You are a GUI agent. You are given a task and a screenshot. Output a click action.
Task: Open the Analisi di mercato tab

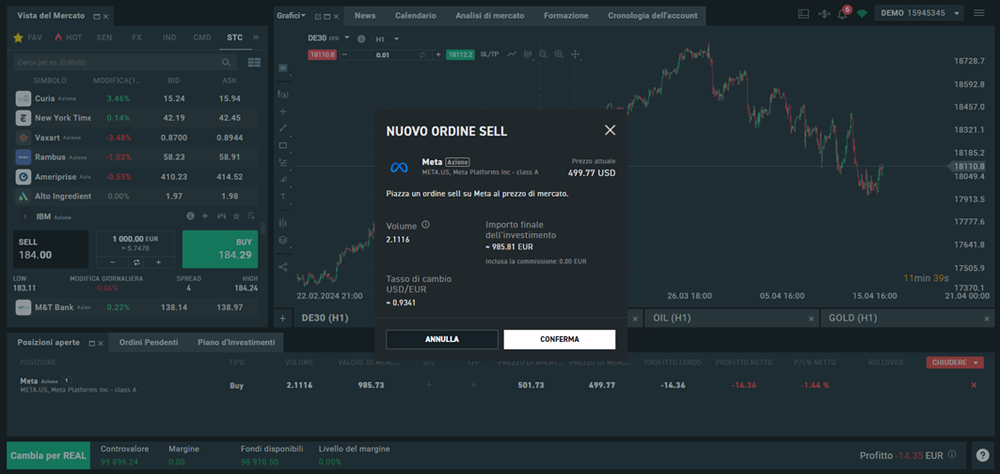coord(490,15)
